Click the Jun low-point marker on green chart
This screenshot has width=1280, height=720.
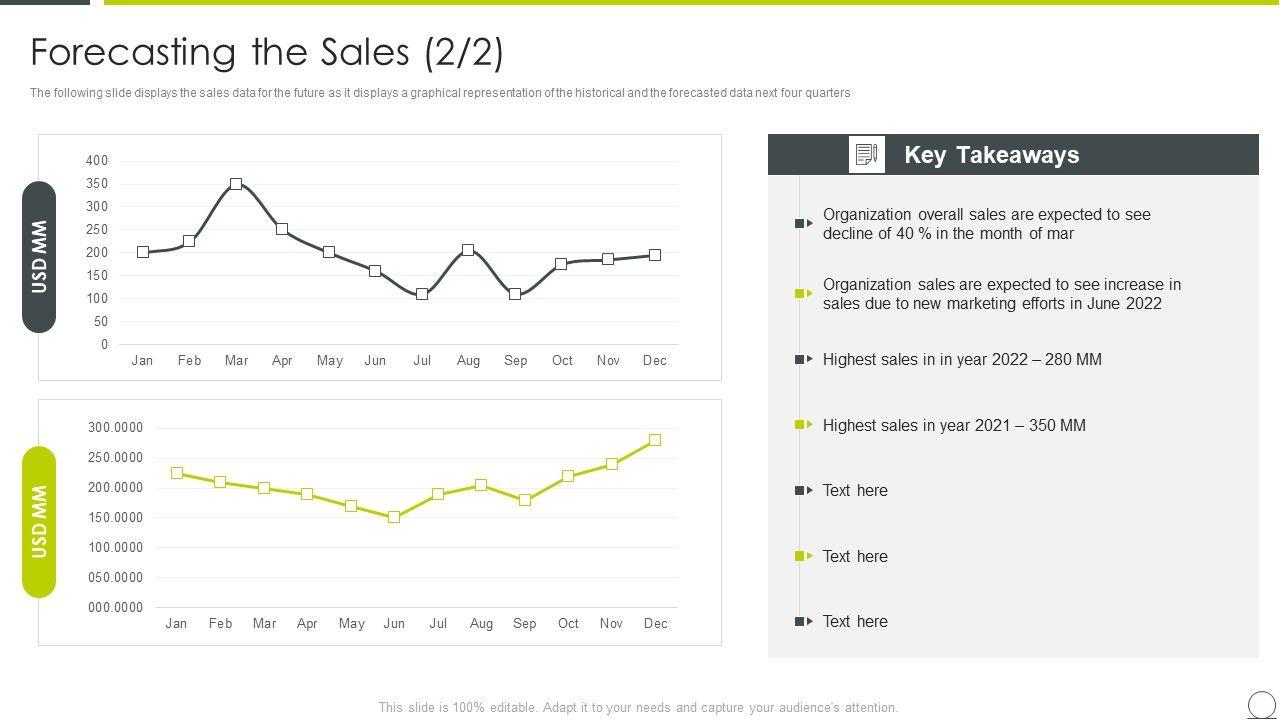pos(394,517)
